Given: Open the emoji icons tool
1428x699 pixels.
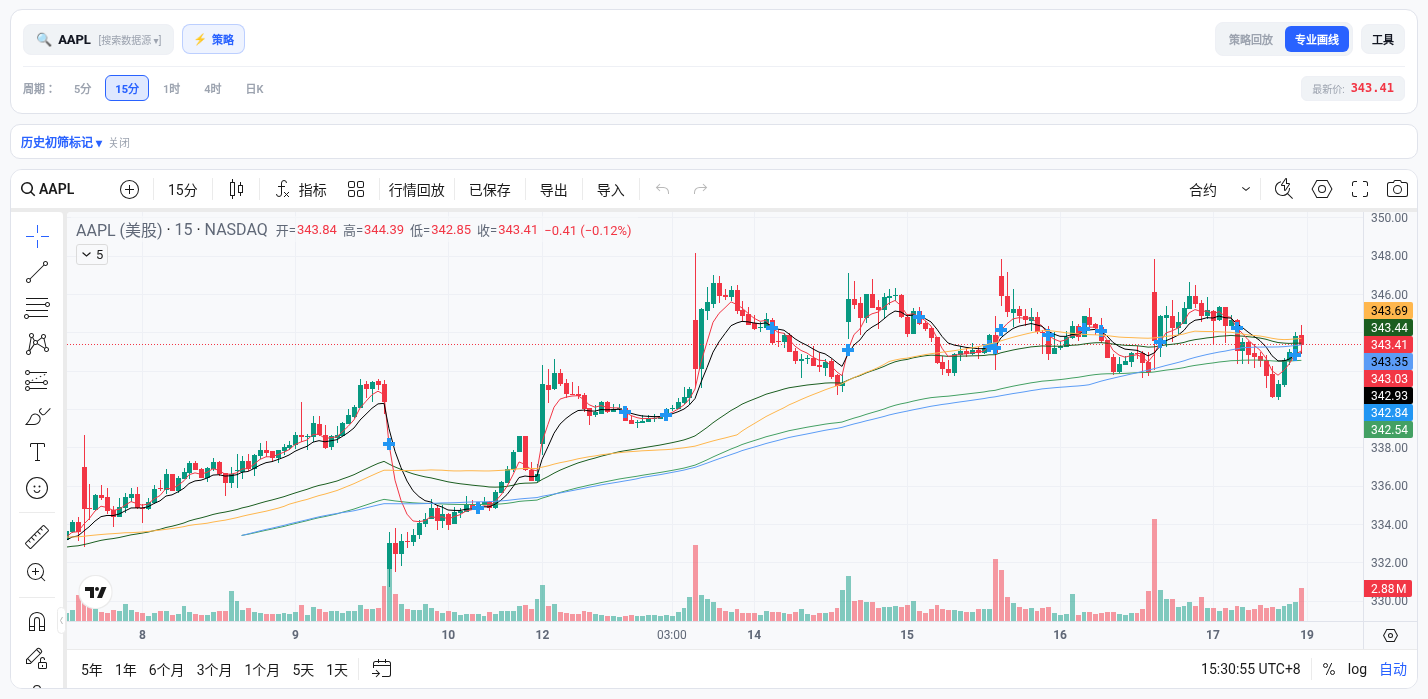Looking at the screenshot, I should coord(37,488).
